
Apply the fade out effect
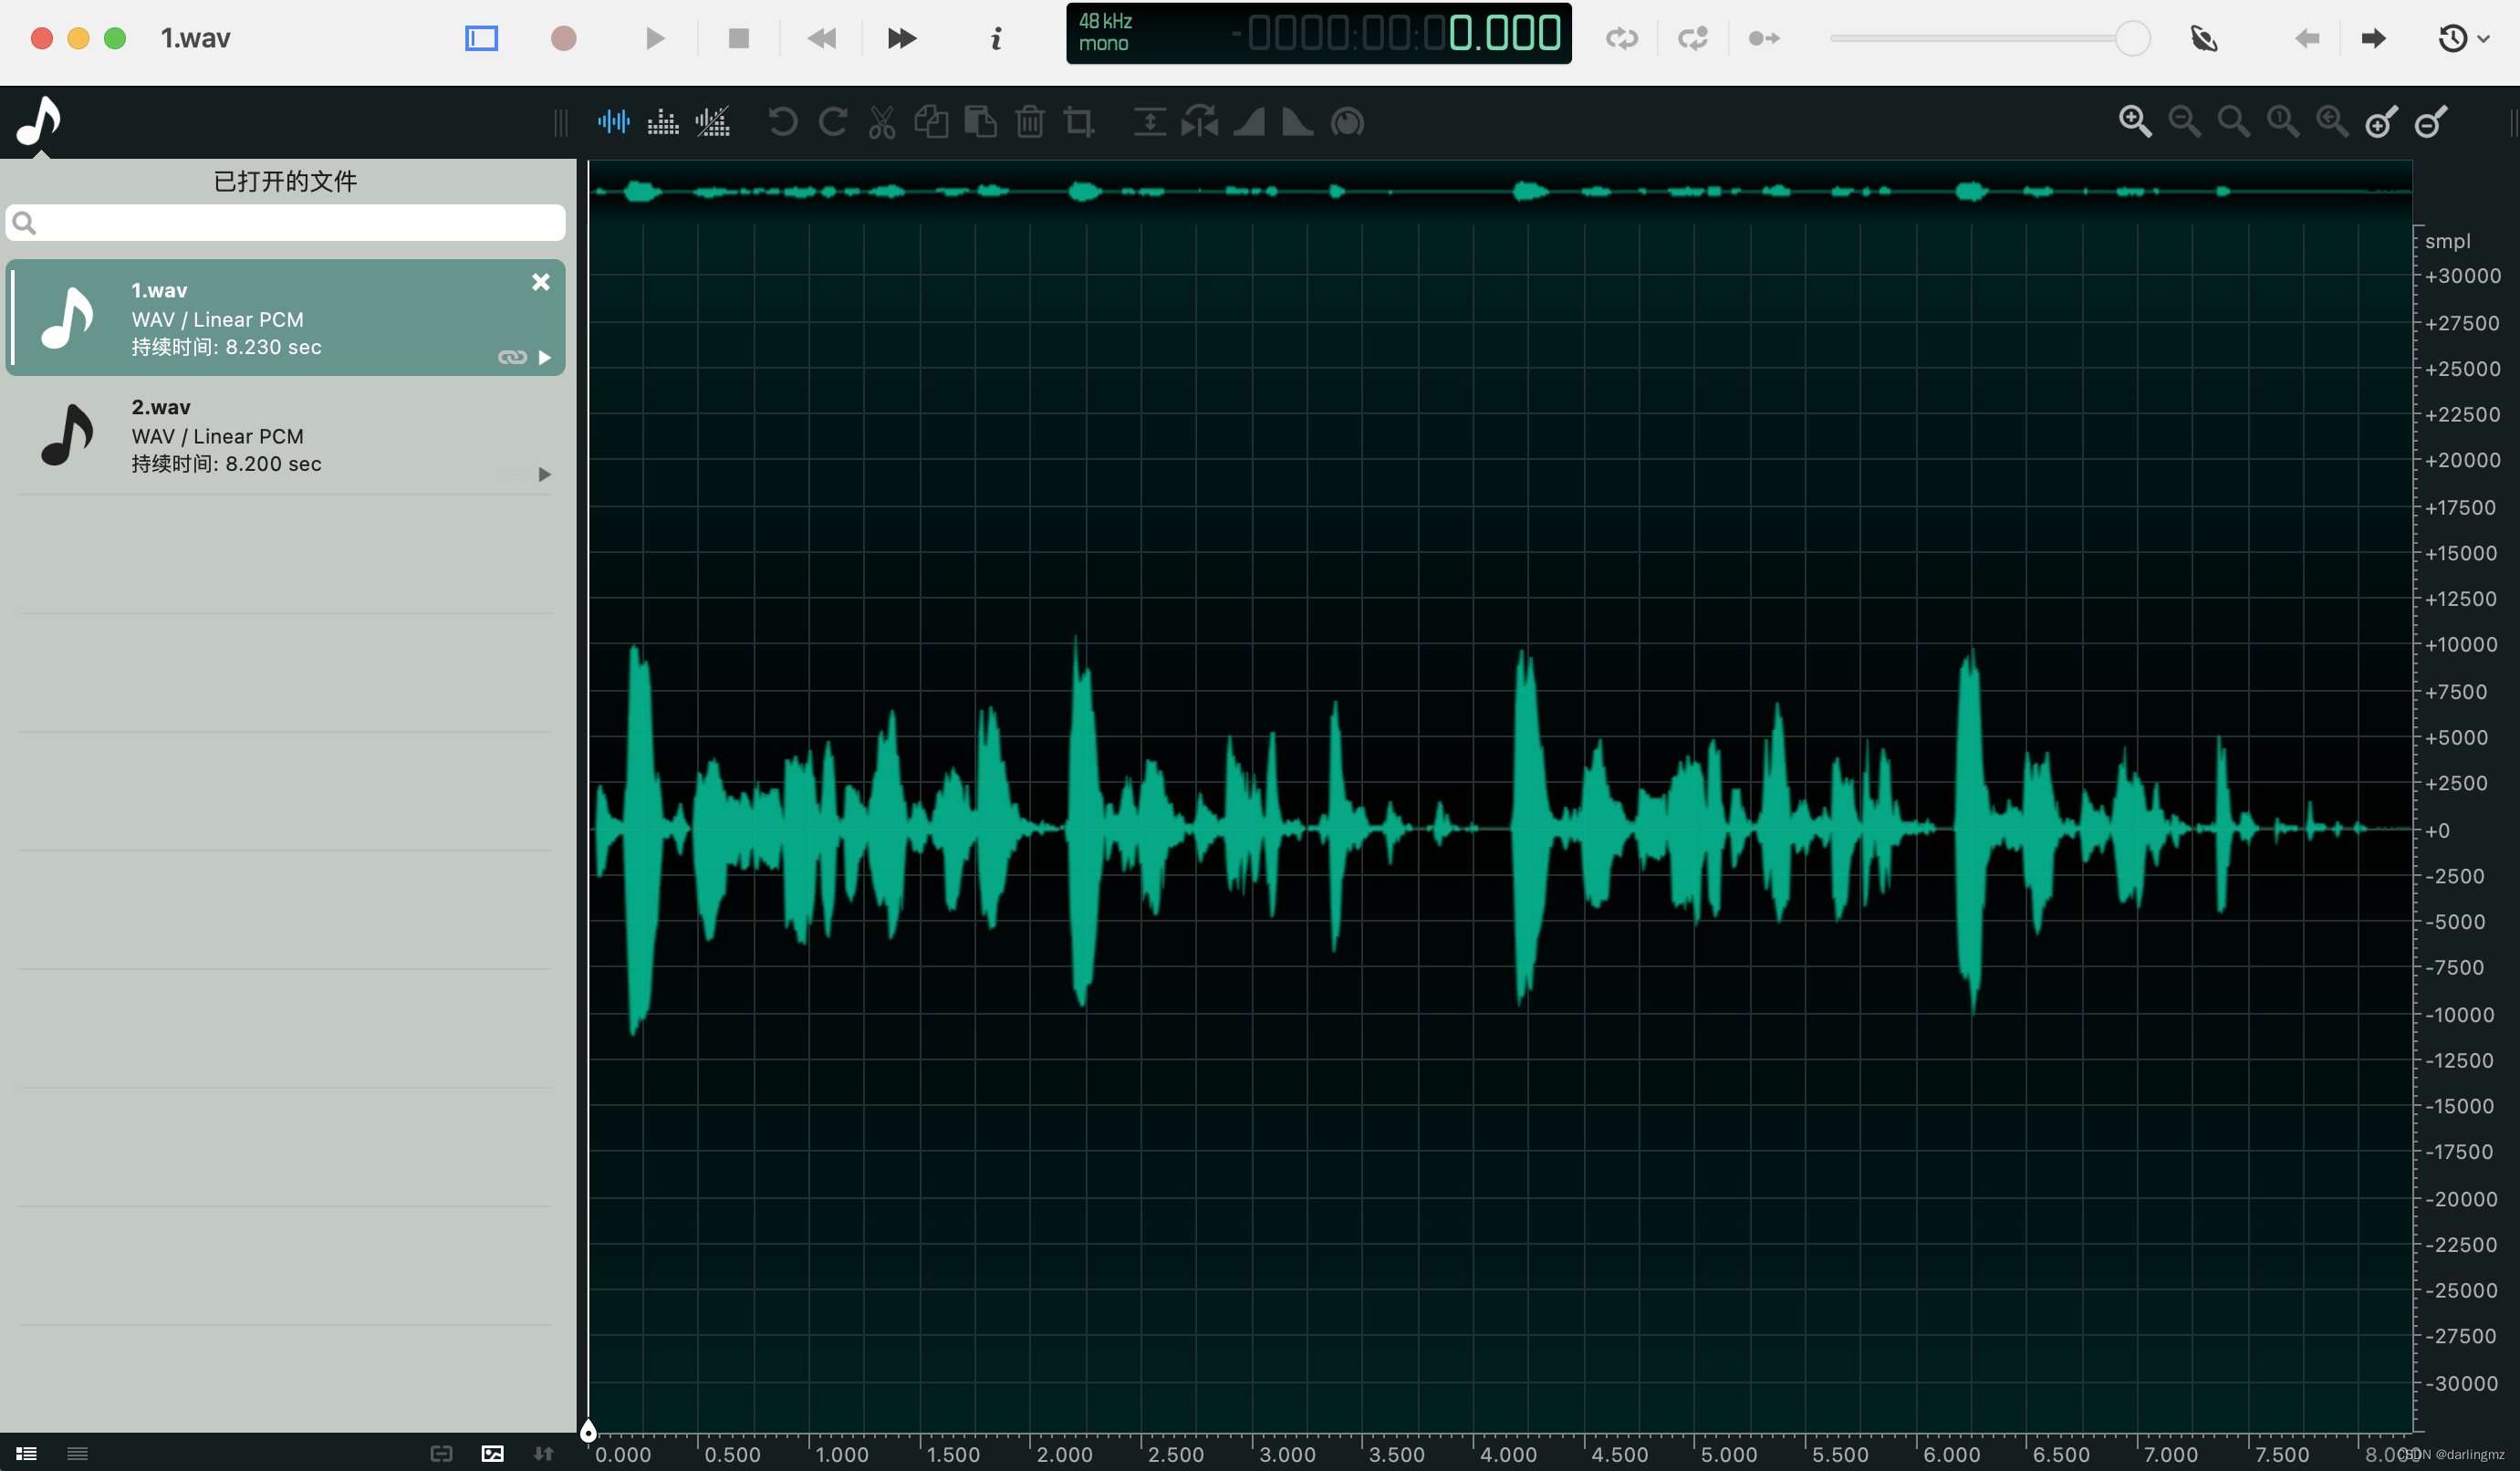pyautogui.click(x=1297, y=122)
